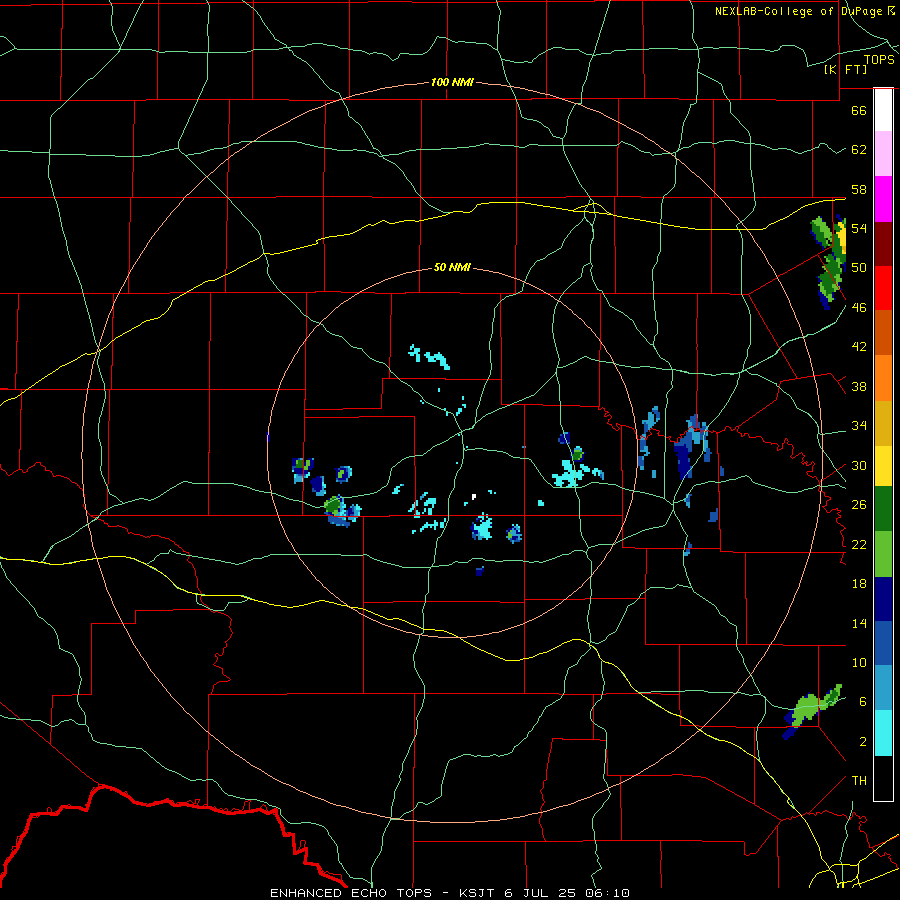Pick the light sky-blue legend band
Image resolution: width=900 pixels, height=900 pixels.
coord(883,688)
